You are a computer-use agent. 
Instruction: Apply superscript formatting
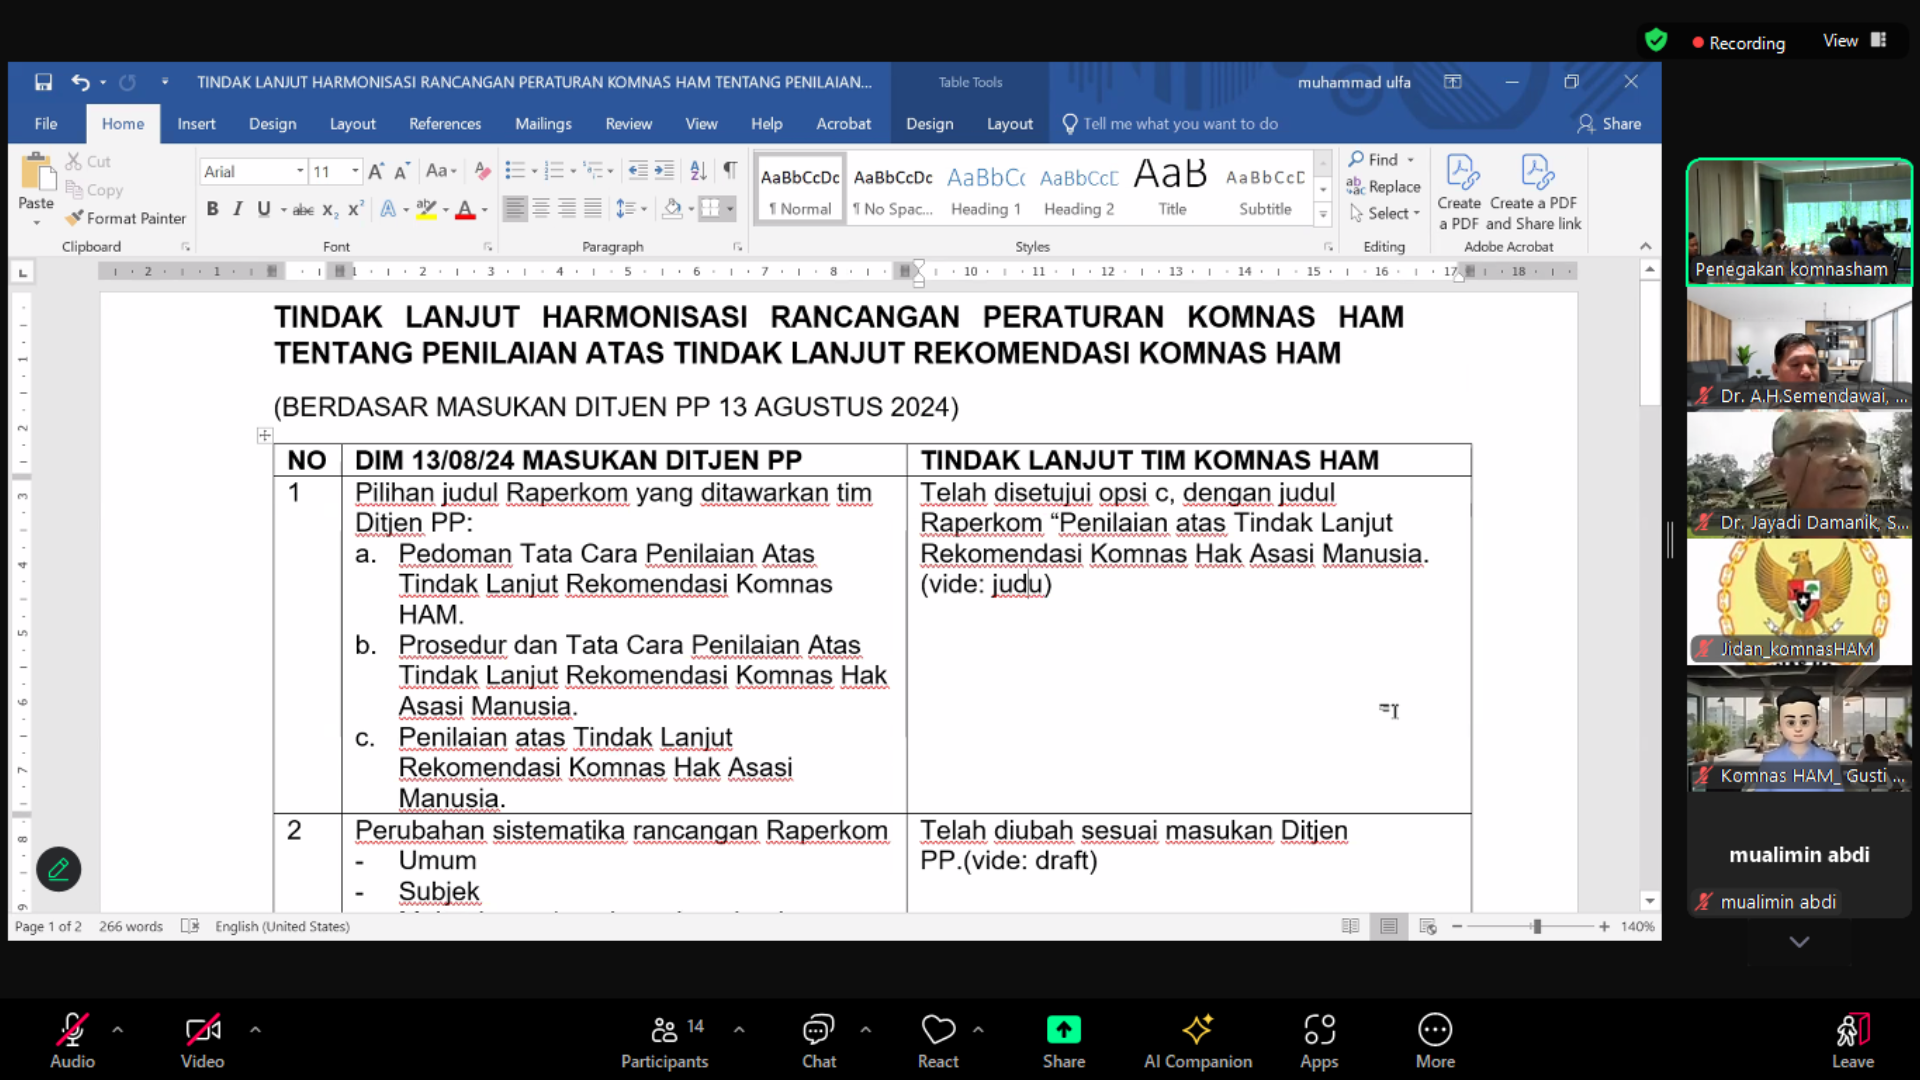coord(355,209)
